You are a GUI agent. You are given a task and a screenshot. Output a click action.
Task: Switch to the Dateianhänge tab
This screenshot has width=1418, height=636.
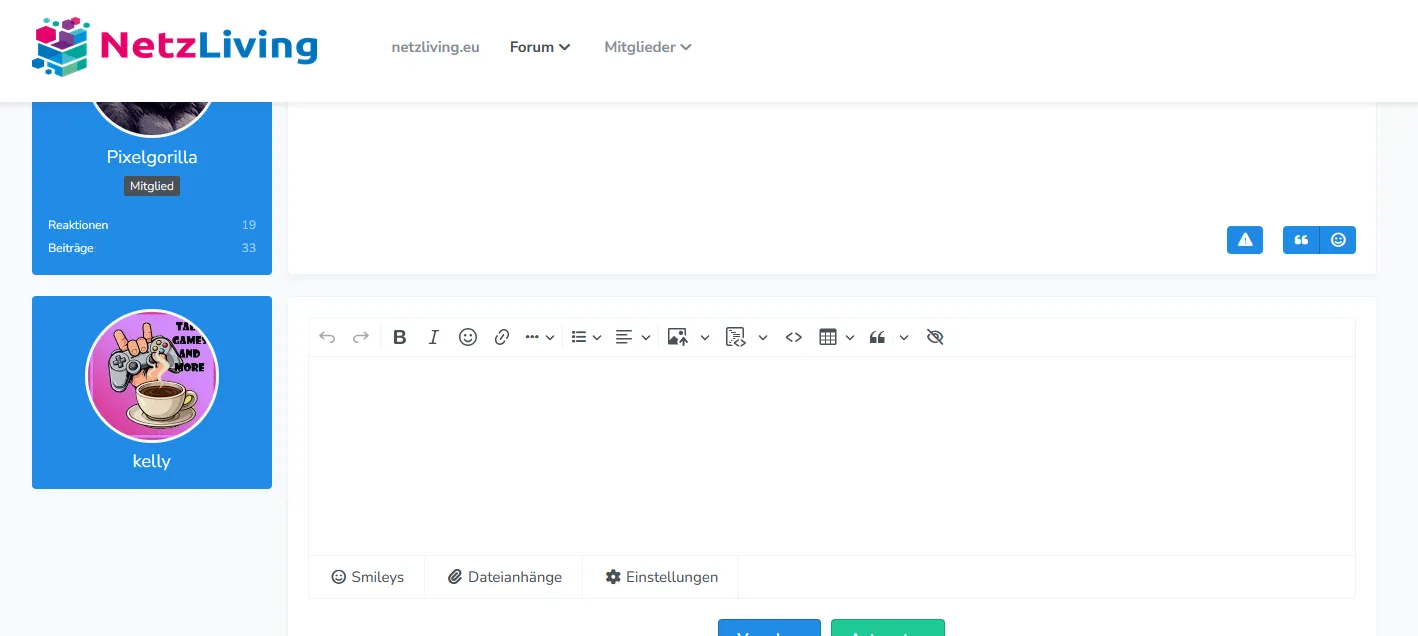[504, 577]
